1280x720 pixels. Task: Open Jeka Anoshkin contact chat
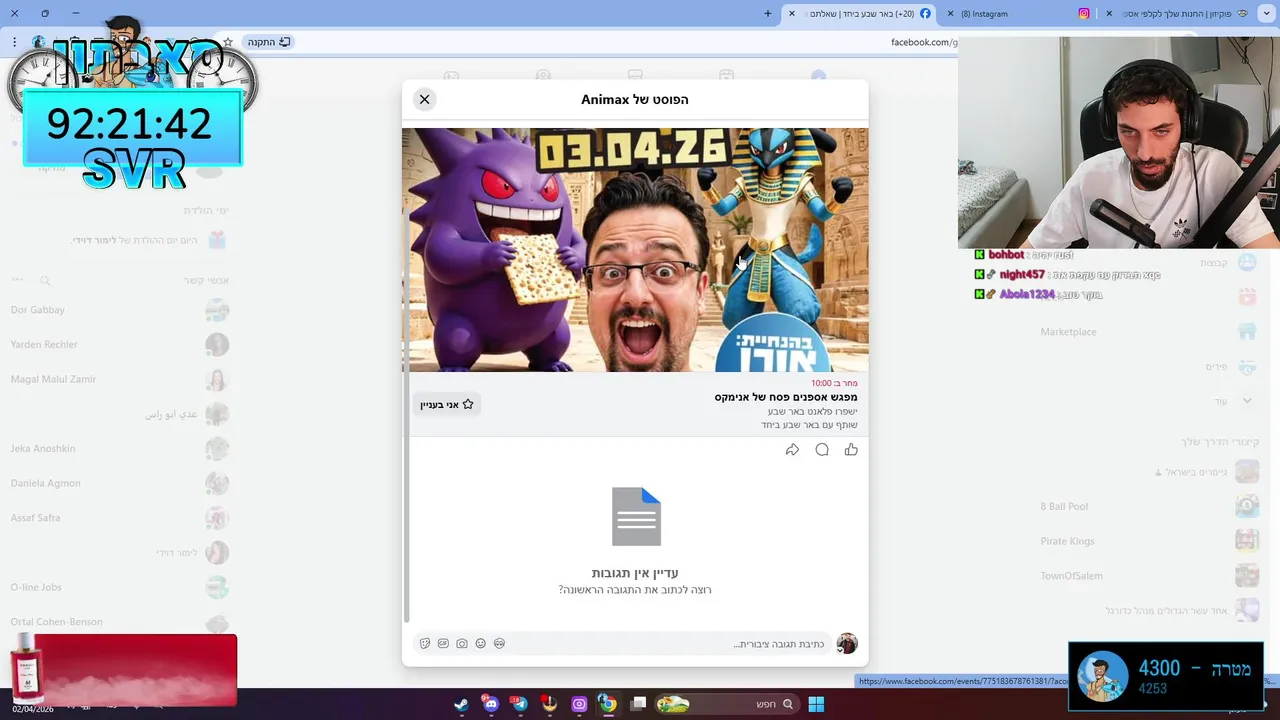[118, 449]
